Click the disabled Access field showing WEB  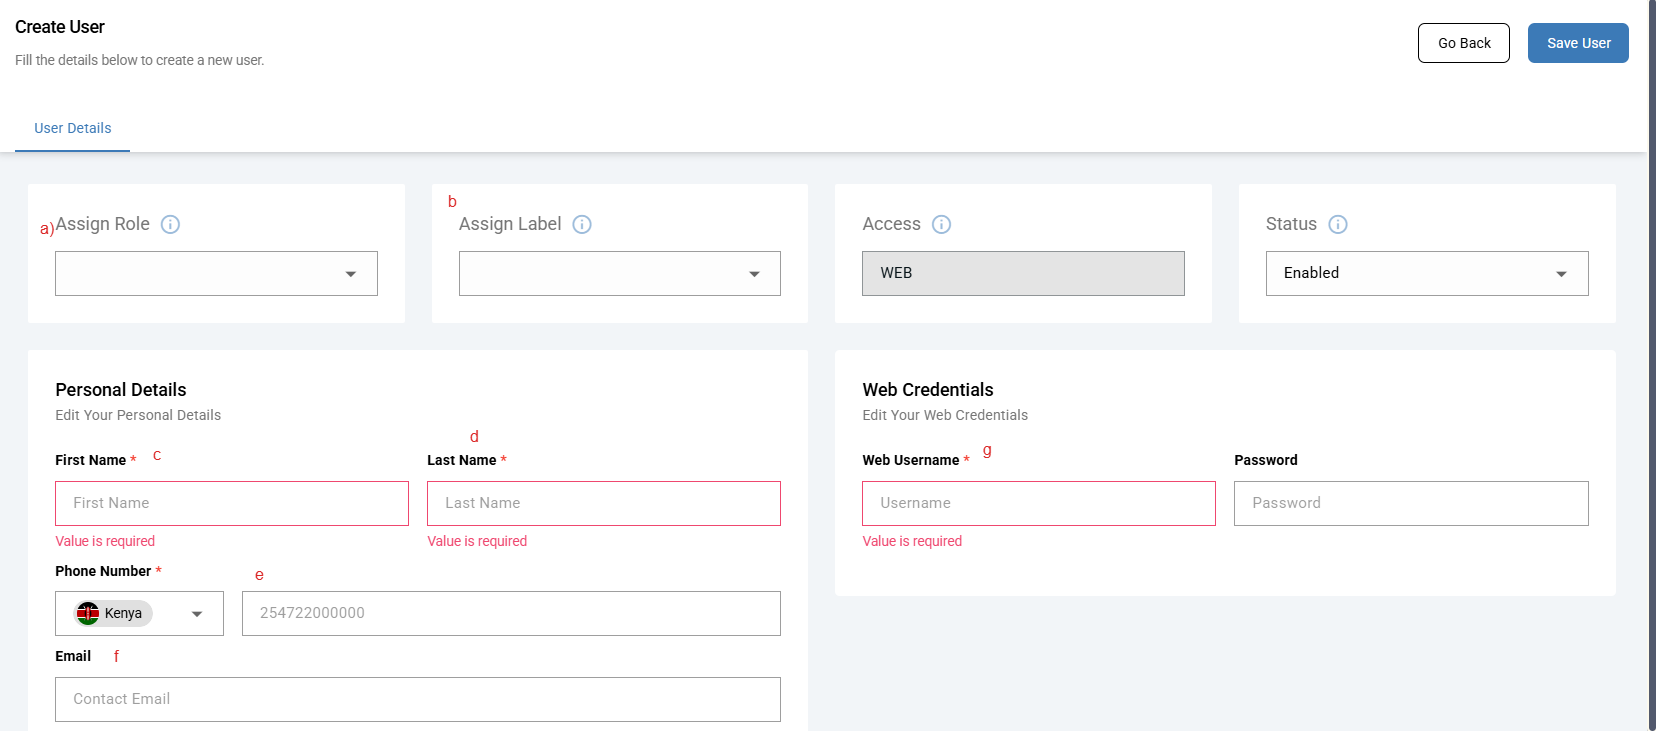coord(1023,273)
